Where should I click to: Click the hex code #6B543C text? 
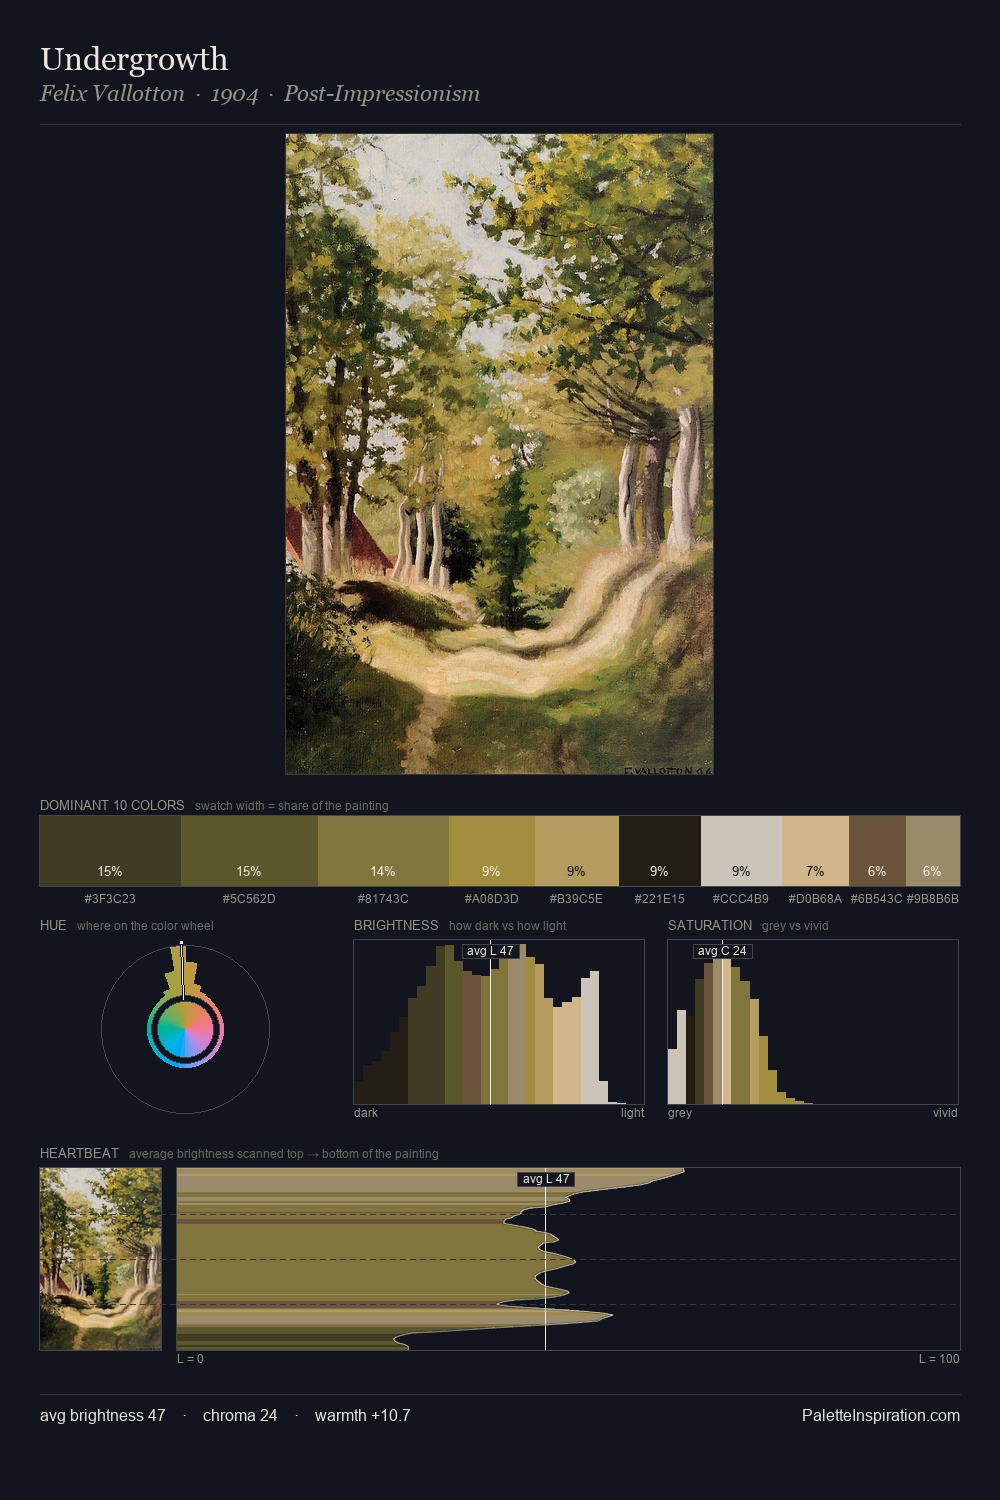coord(877,899)
